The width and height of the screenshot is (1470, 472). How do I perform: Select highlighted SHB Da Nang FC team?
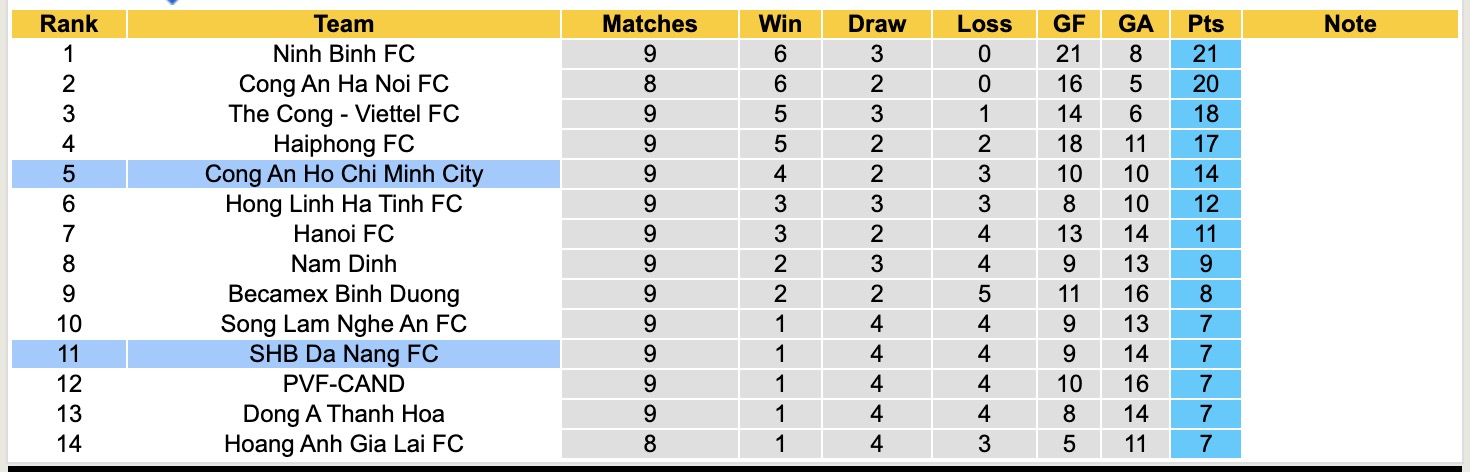pos(343,354)
